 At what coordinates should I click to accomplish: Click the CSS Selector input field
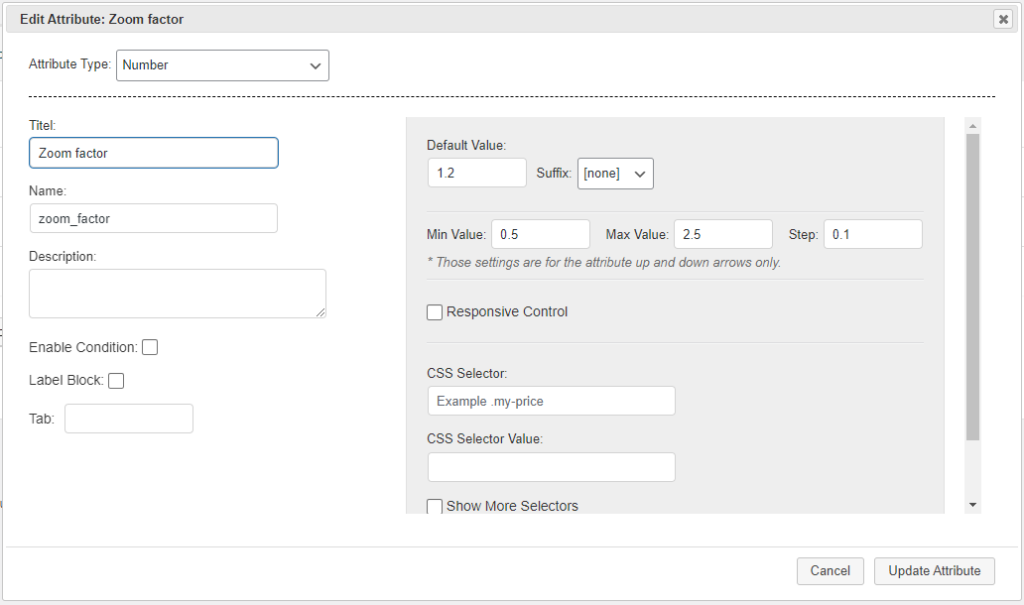(x=552, y=401)
